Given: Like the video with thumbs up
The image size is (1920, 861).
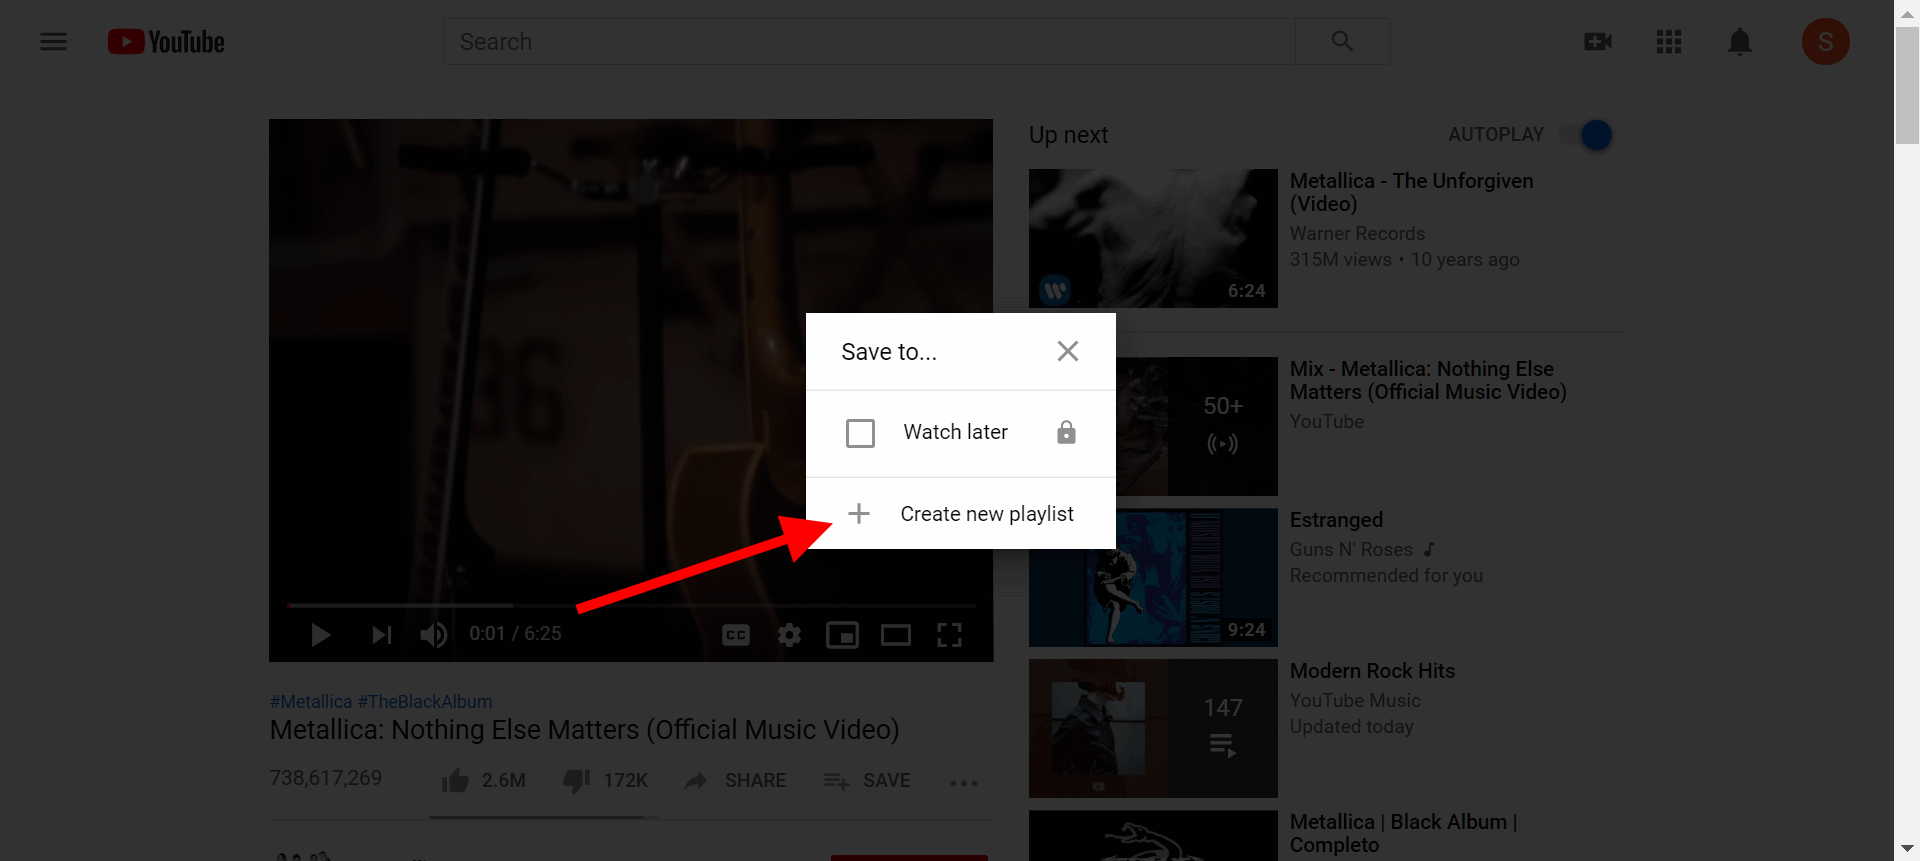Looking at the screenshot, I should (455, 780).
